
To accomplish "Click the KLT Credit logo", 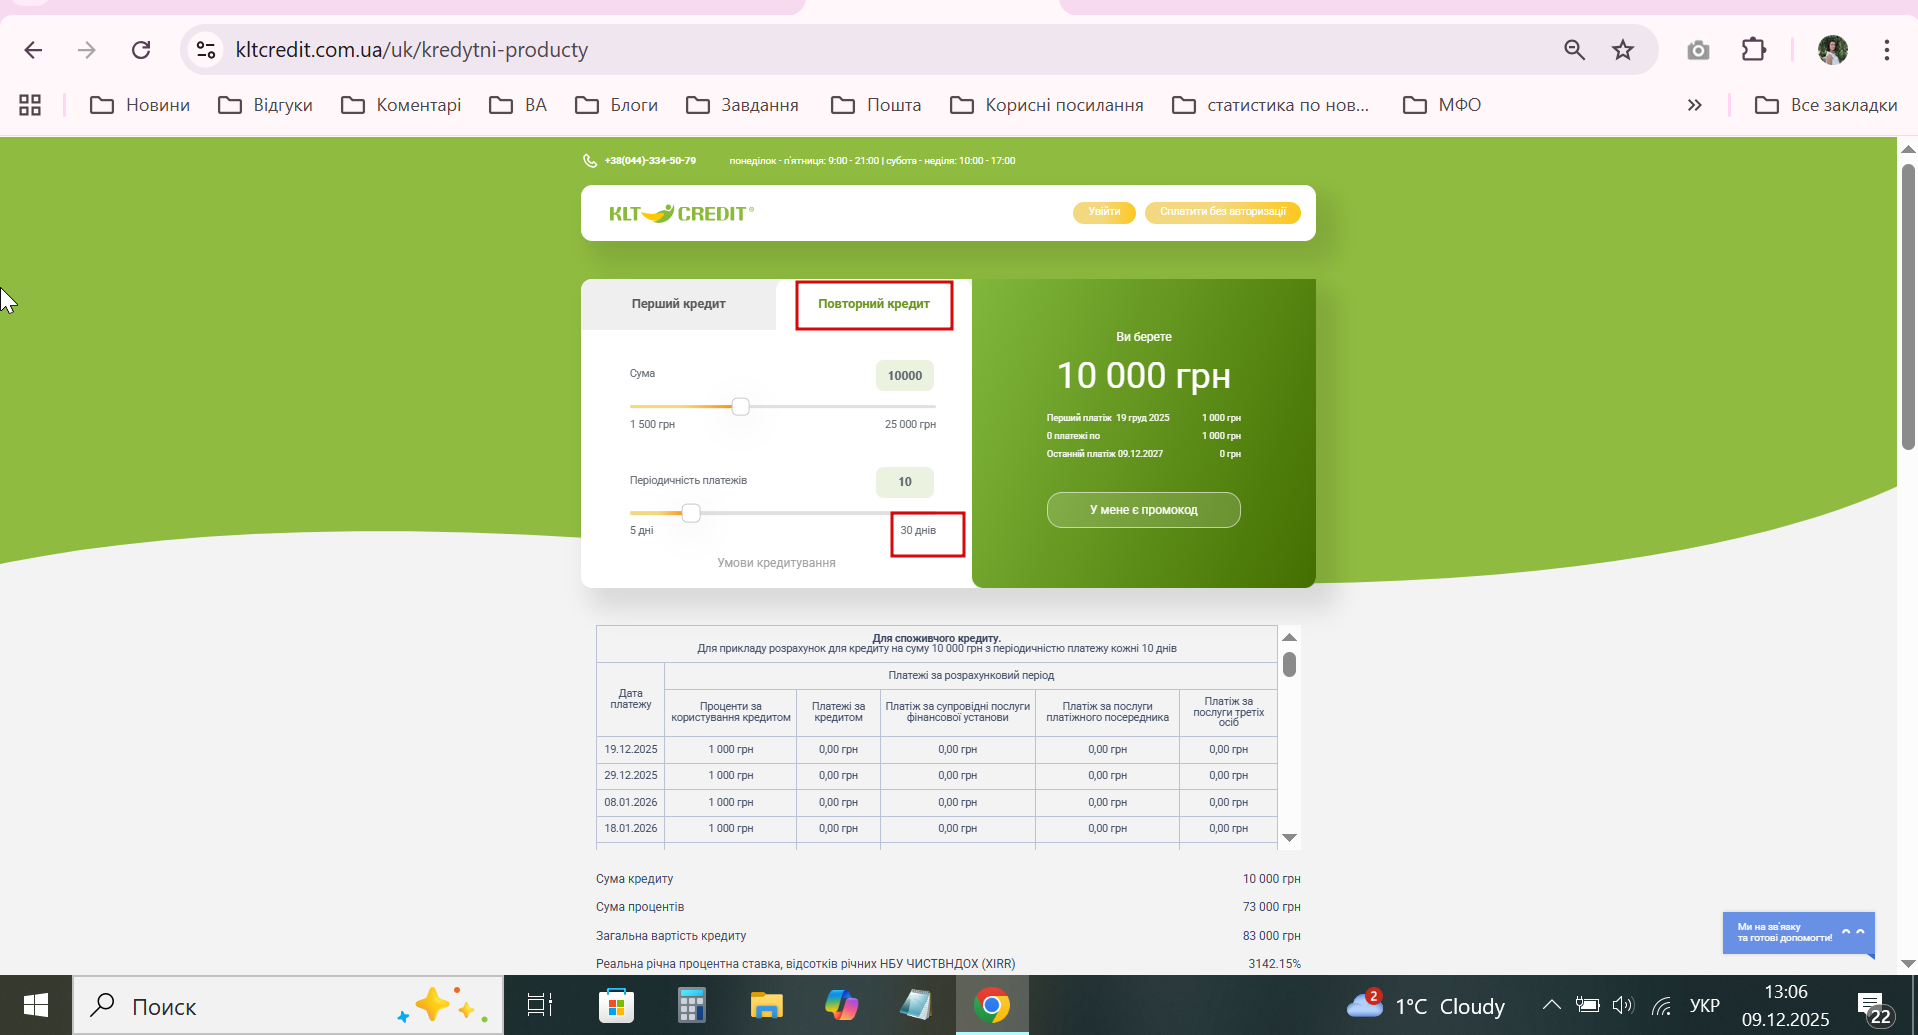I will 681,213.
